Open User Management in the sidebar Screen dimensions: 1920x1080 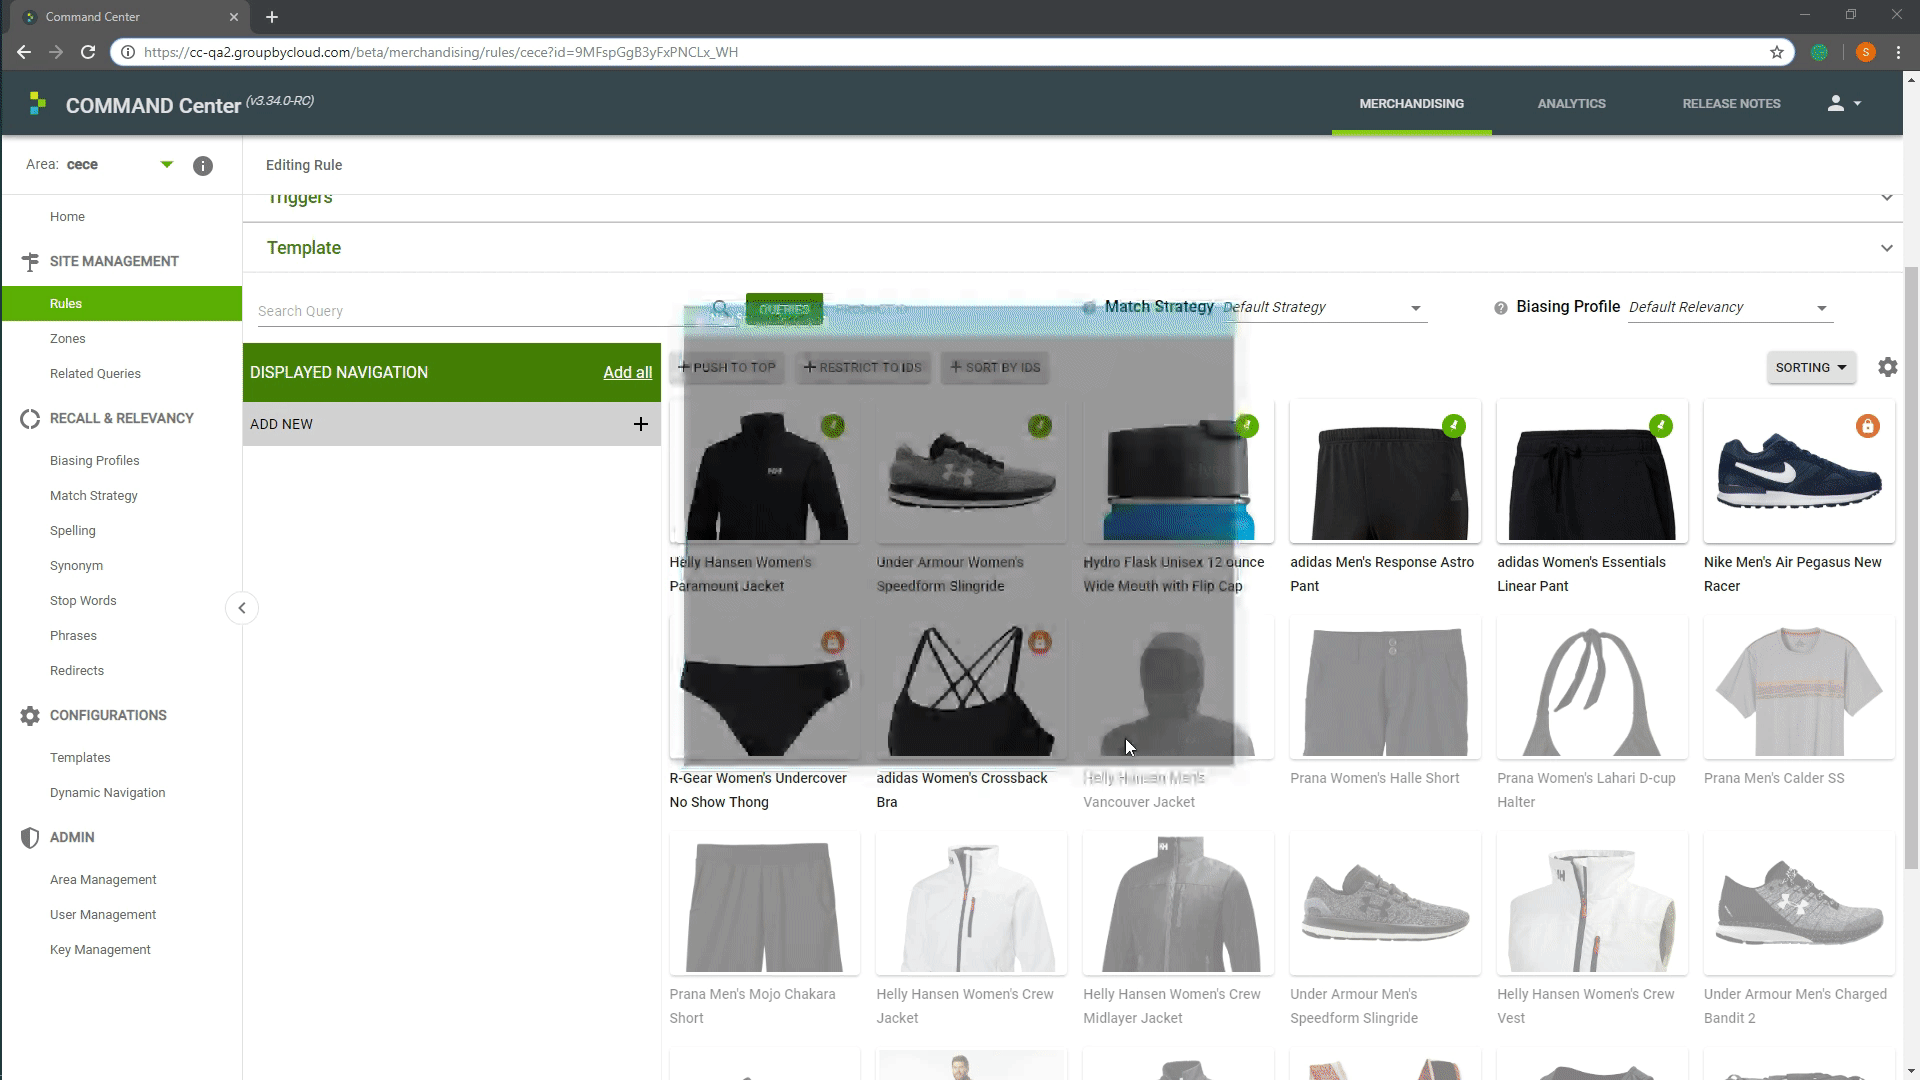(103, 914)
